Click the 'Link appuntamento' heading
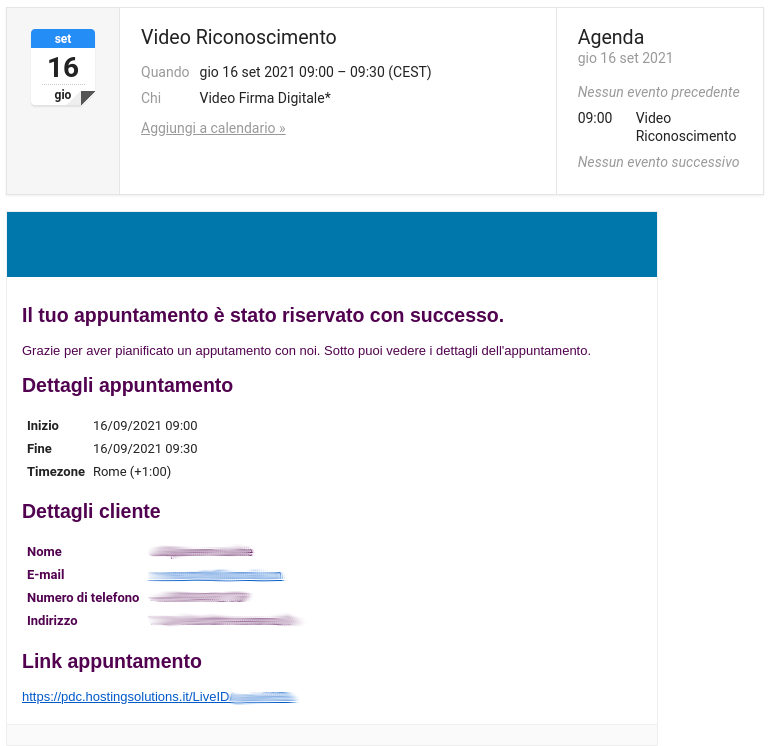Image resolution: width=772 pixels, height=746 pixels. 112,661
